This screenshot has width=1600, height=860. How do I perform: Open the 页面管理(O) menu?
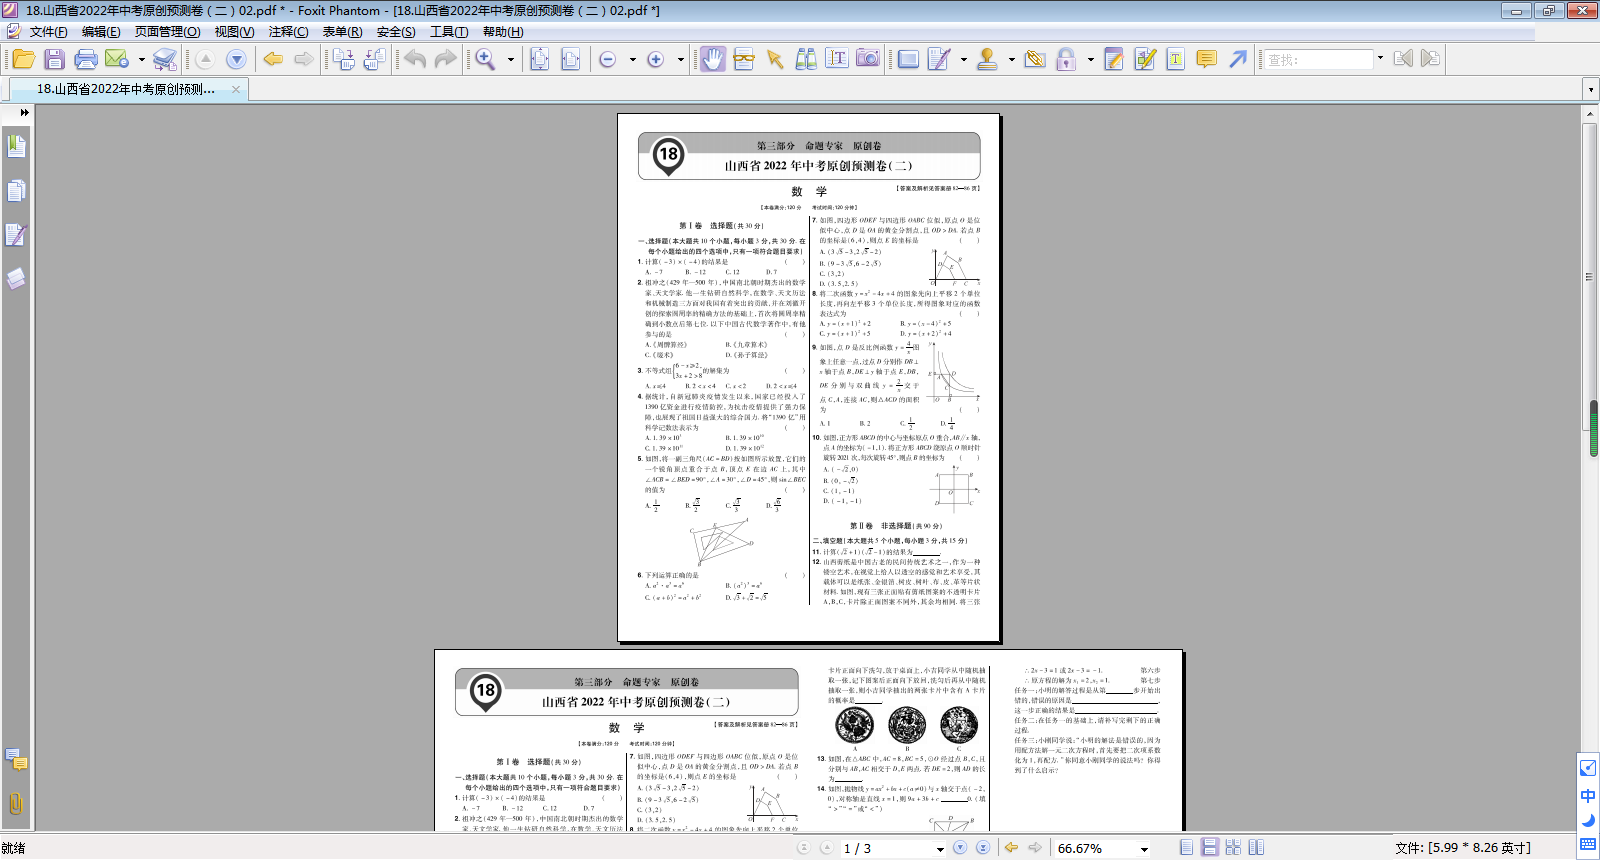[x=168, y=32]
